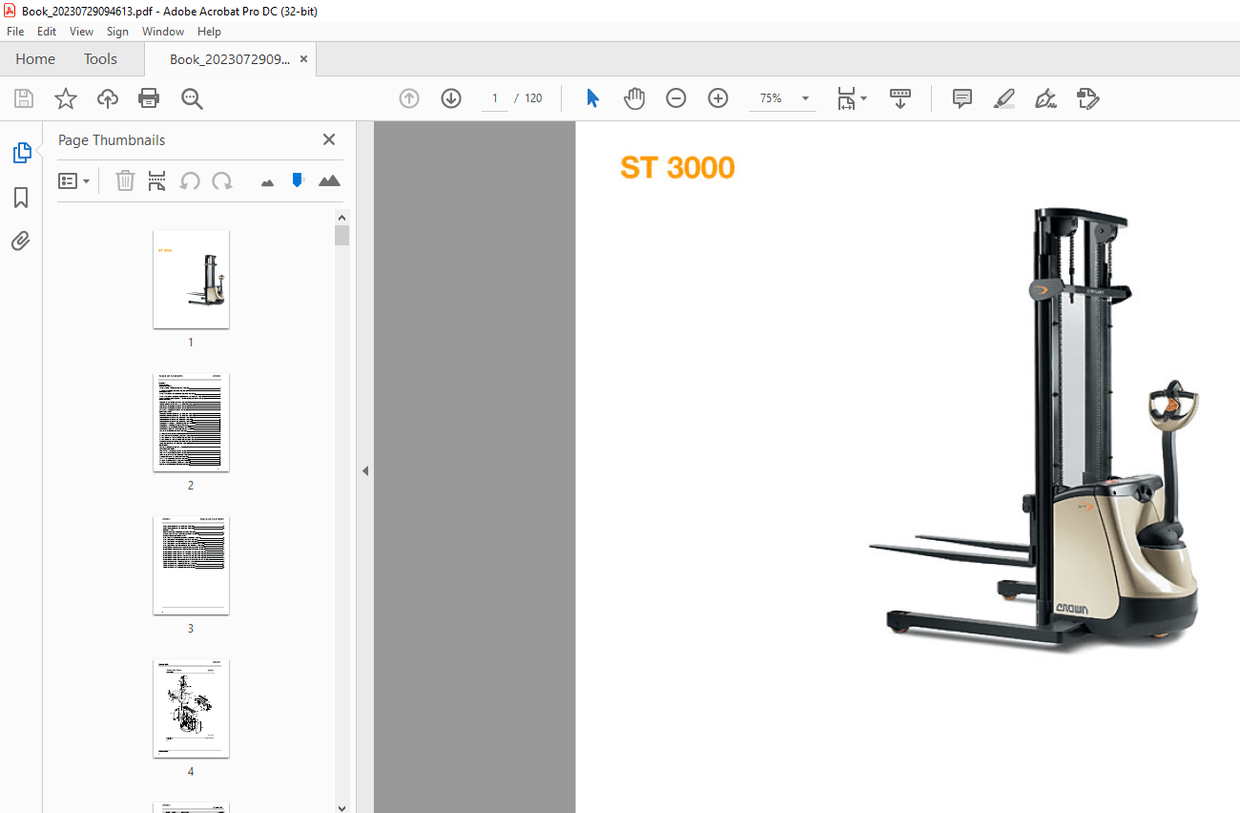1240x813 pixels.
Task: Toggle the Selection tool on
Action: (592, 98)
